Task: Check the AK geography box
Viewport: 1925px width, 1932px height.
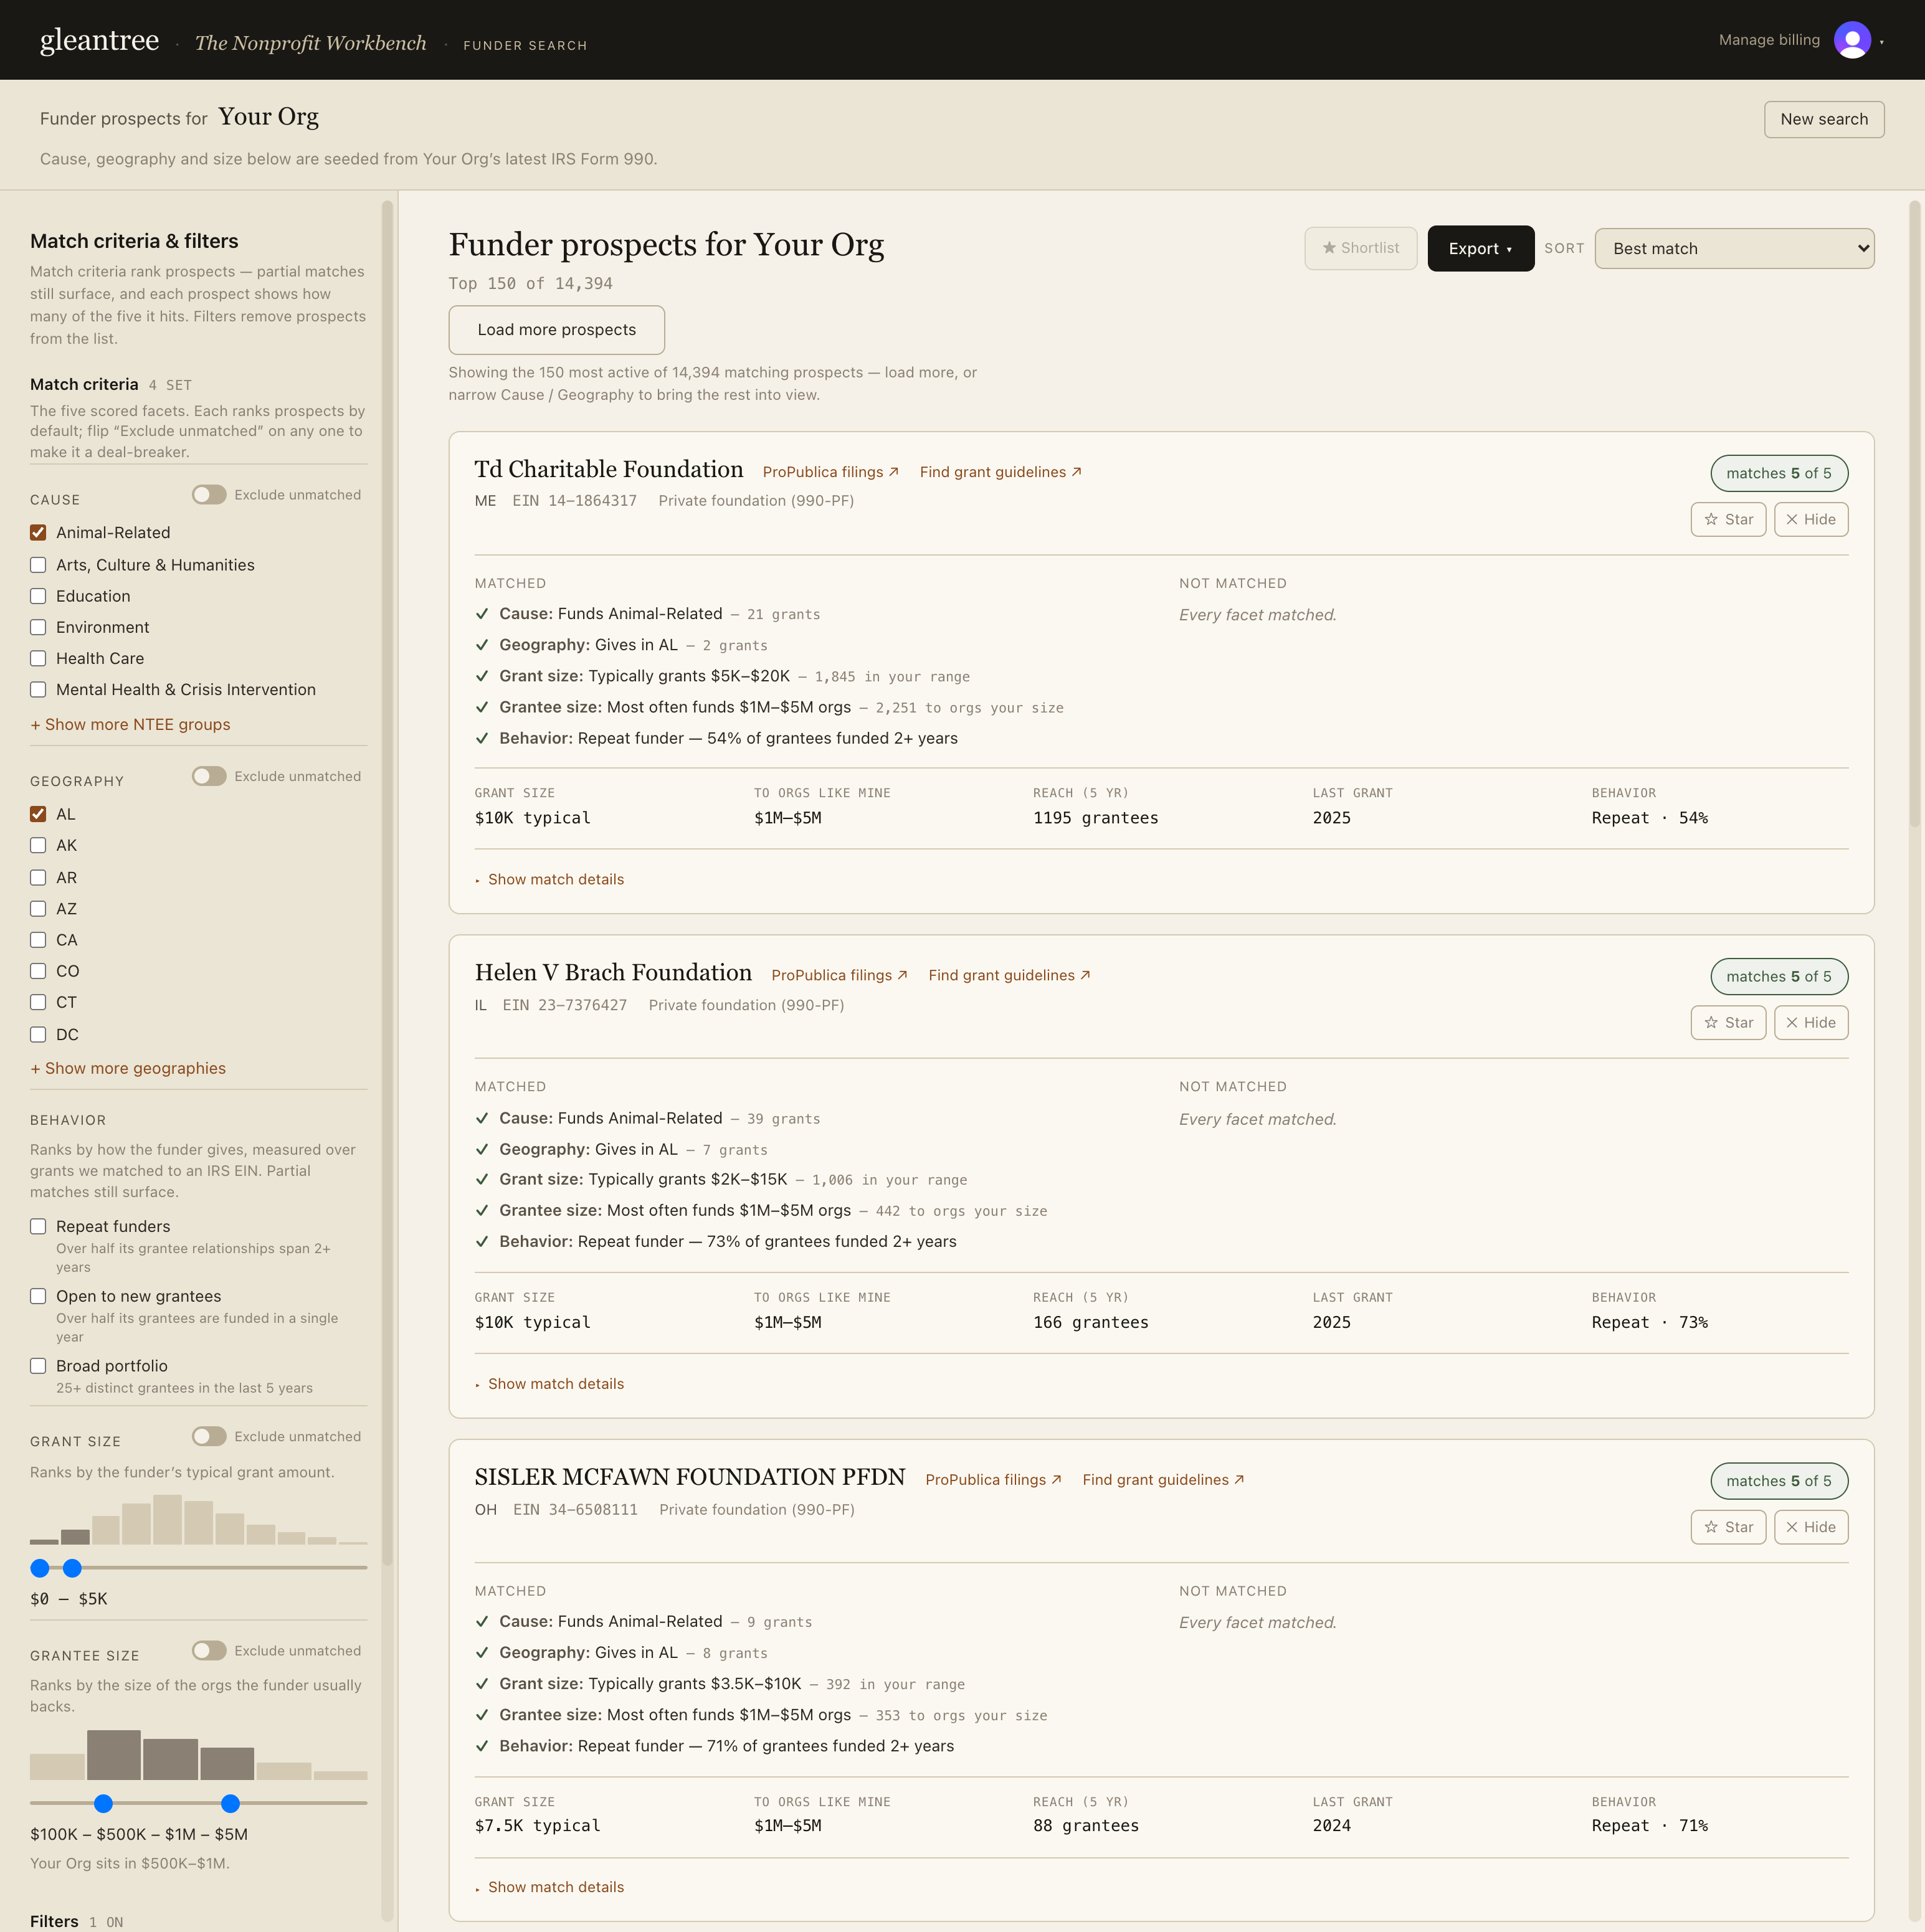Action: click(x=38, y=845)
